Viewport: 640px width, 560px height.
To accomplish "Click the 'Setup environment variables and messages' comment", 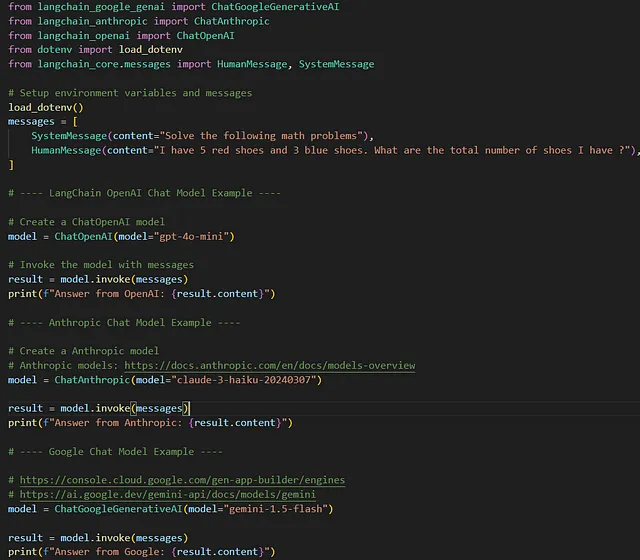I will point(130,93).
